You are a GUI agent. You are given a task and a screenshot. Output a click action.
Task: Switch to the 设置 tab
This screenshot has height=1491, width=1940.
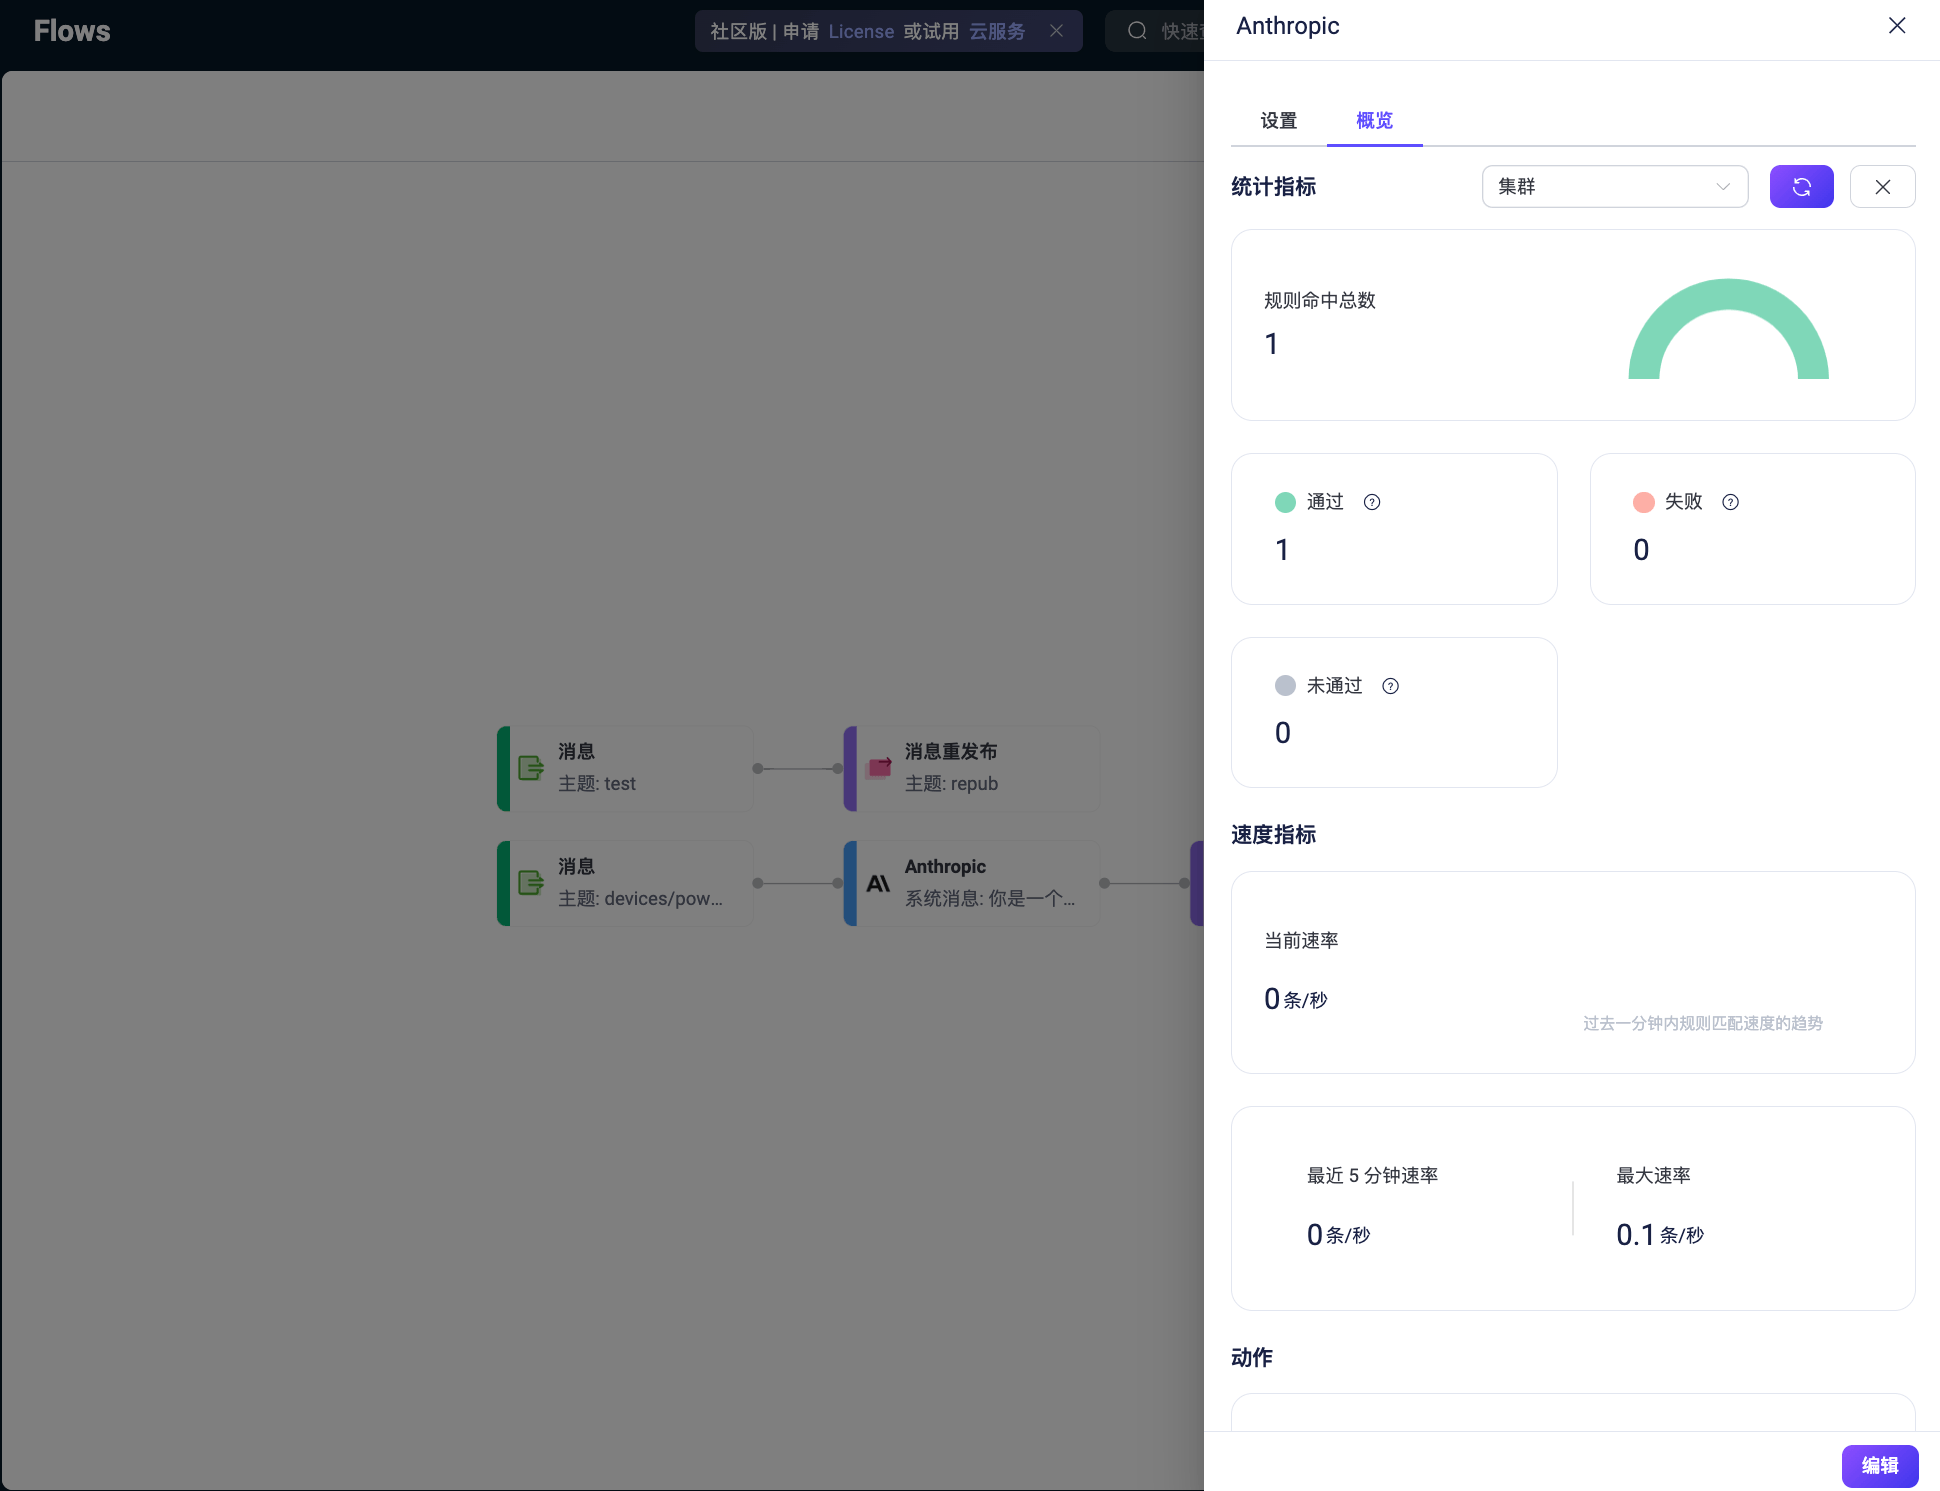1278,121
